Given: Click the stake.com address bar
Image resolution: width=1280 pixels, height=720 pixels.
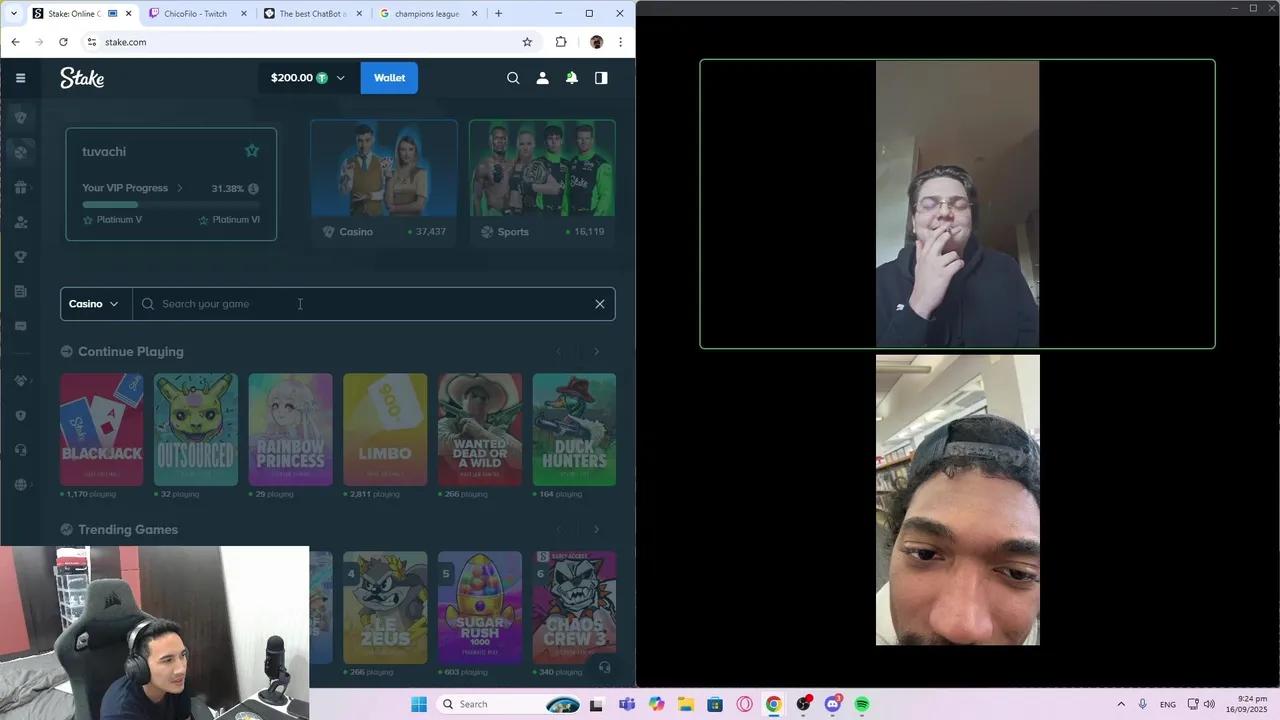Looking at the screenshot, I should coord(310,42).
